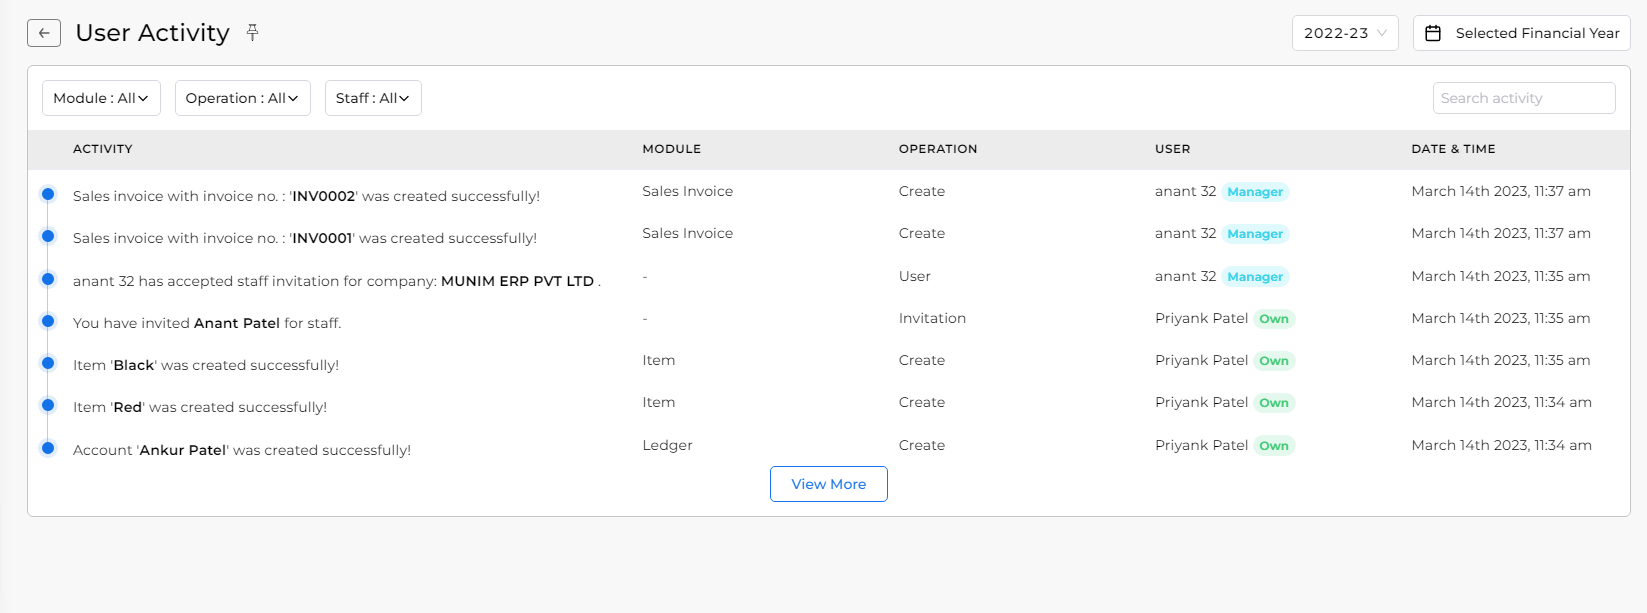Click Own badge in Invitation row
Image resolution: width=1647 pixels, height=613 pixels.
tap(1274, 319)
